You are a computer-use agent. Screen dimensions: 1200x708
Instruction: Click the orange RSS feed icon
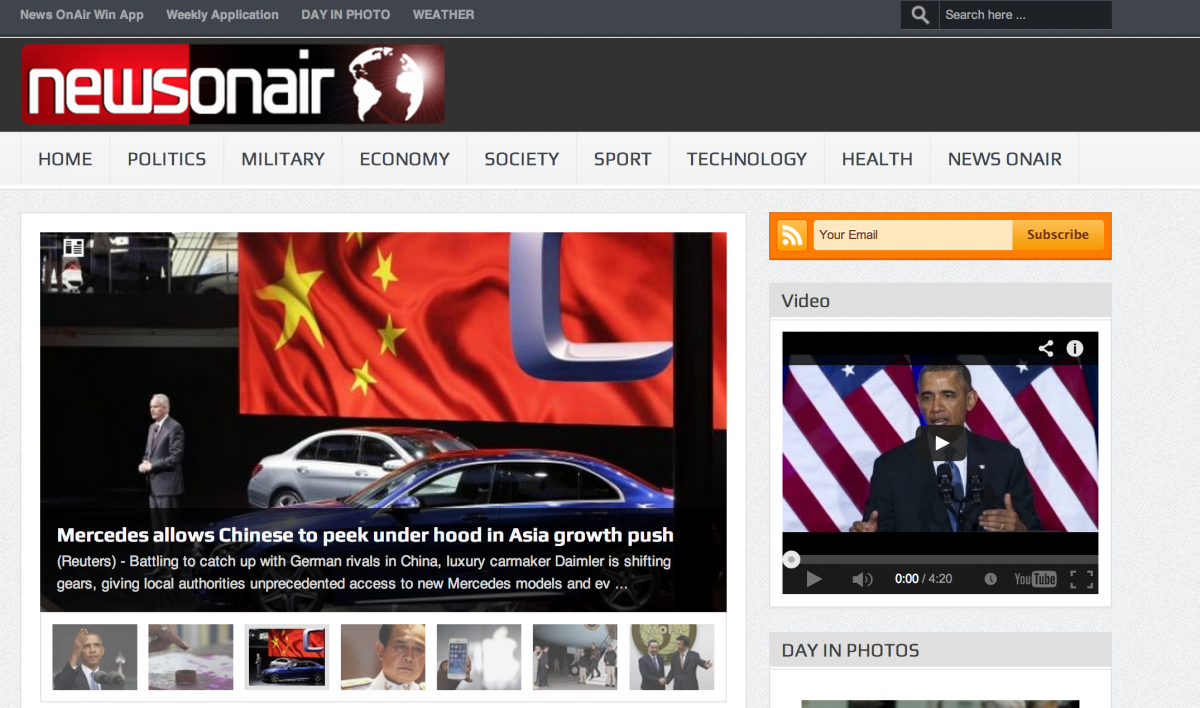pyautogui.click(x=792, y=235)
